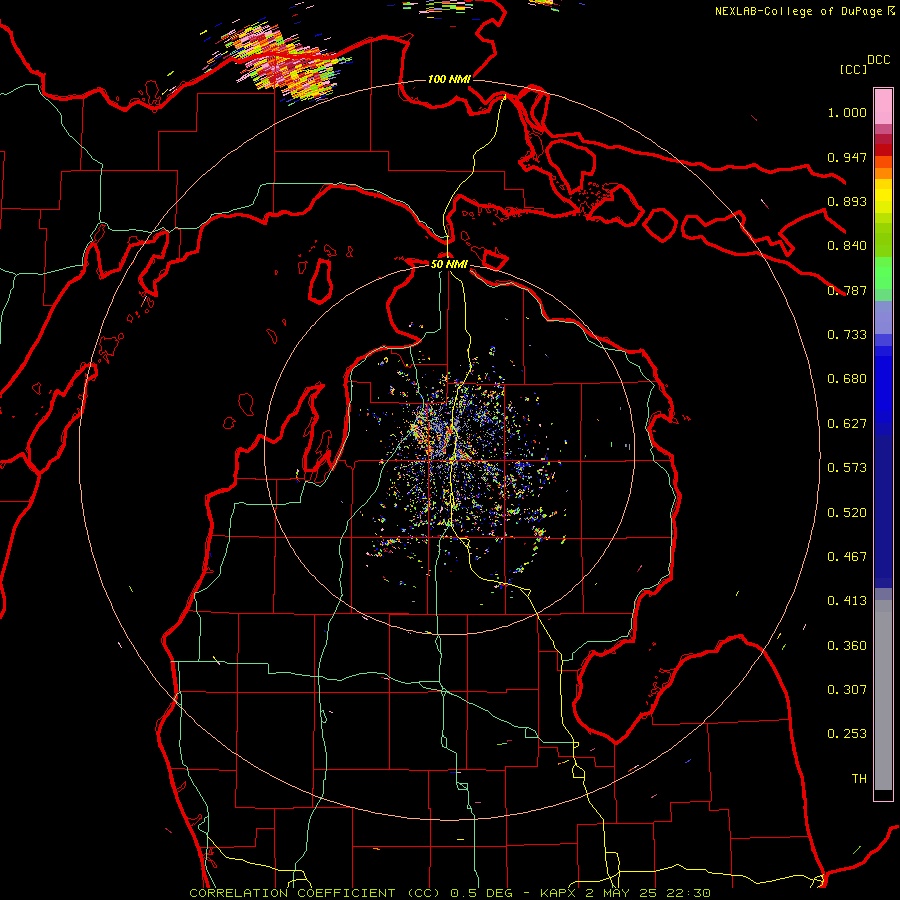Click the 0.840 color scale value
Viewport: 900px width, 900px height.
(847, 246)
